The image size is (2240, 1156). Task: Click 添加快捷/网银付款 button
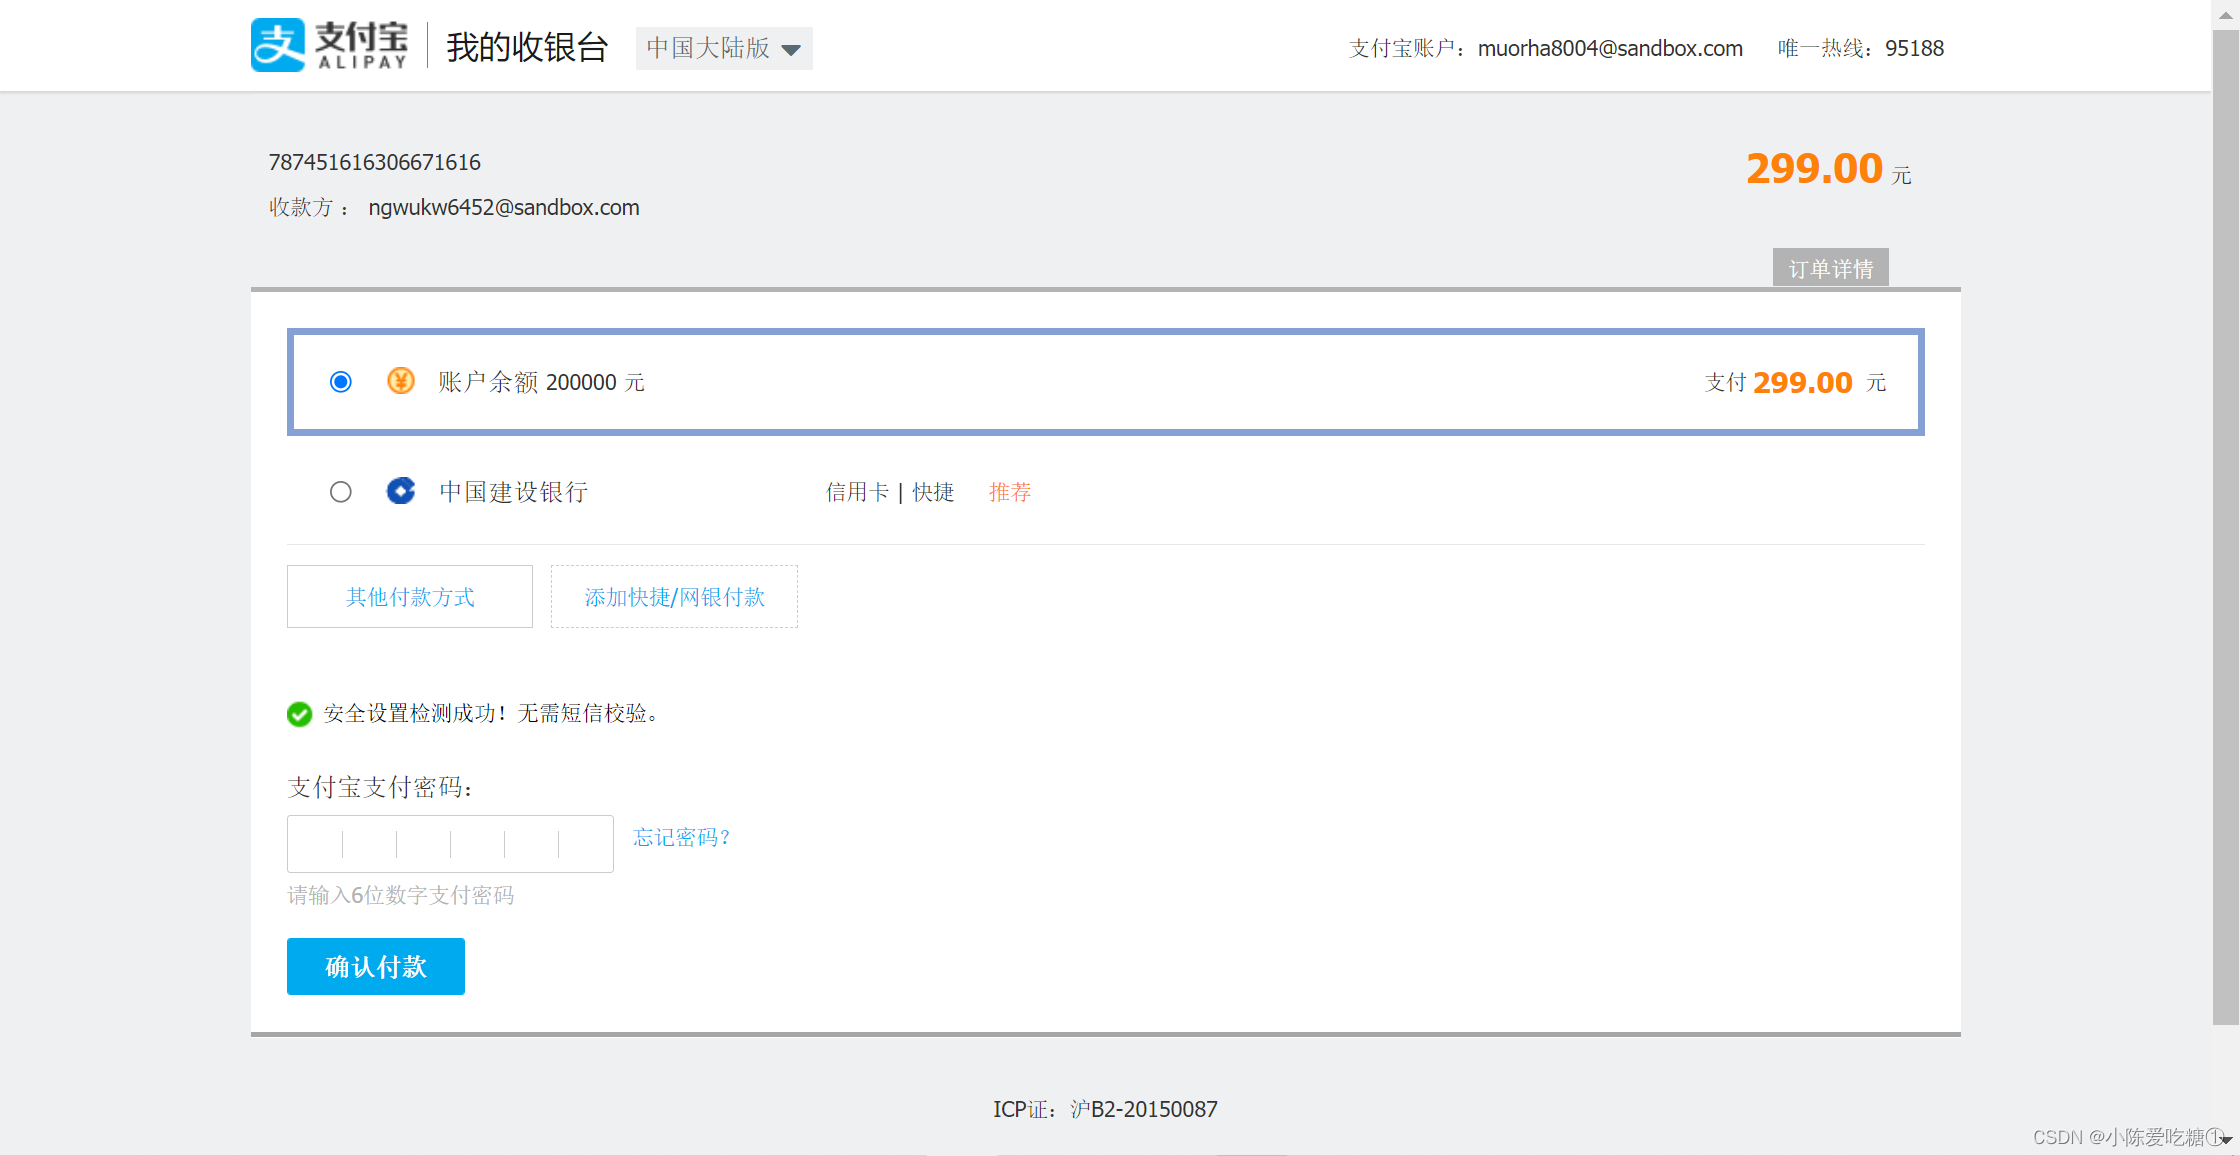[674, 597]
